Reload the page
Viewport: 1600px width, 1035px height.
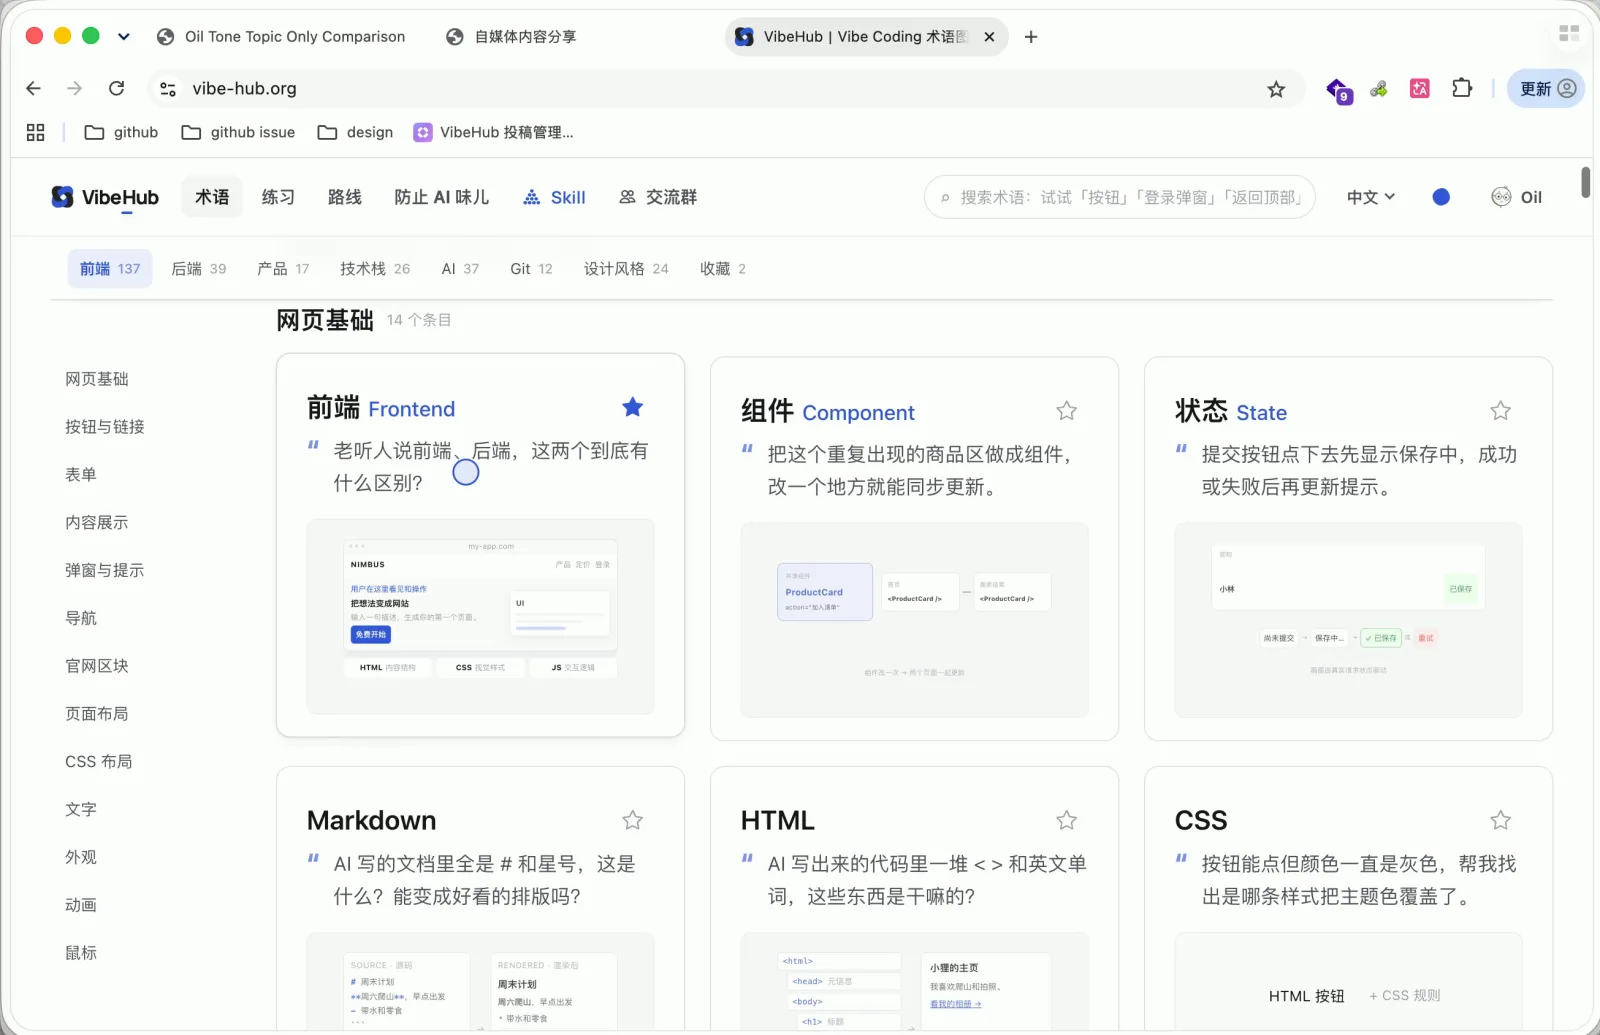click(117, 88)
